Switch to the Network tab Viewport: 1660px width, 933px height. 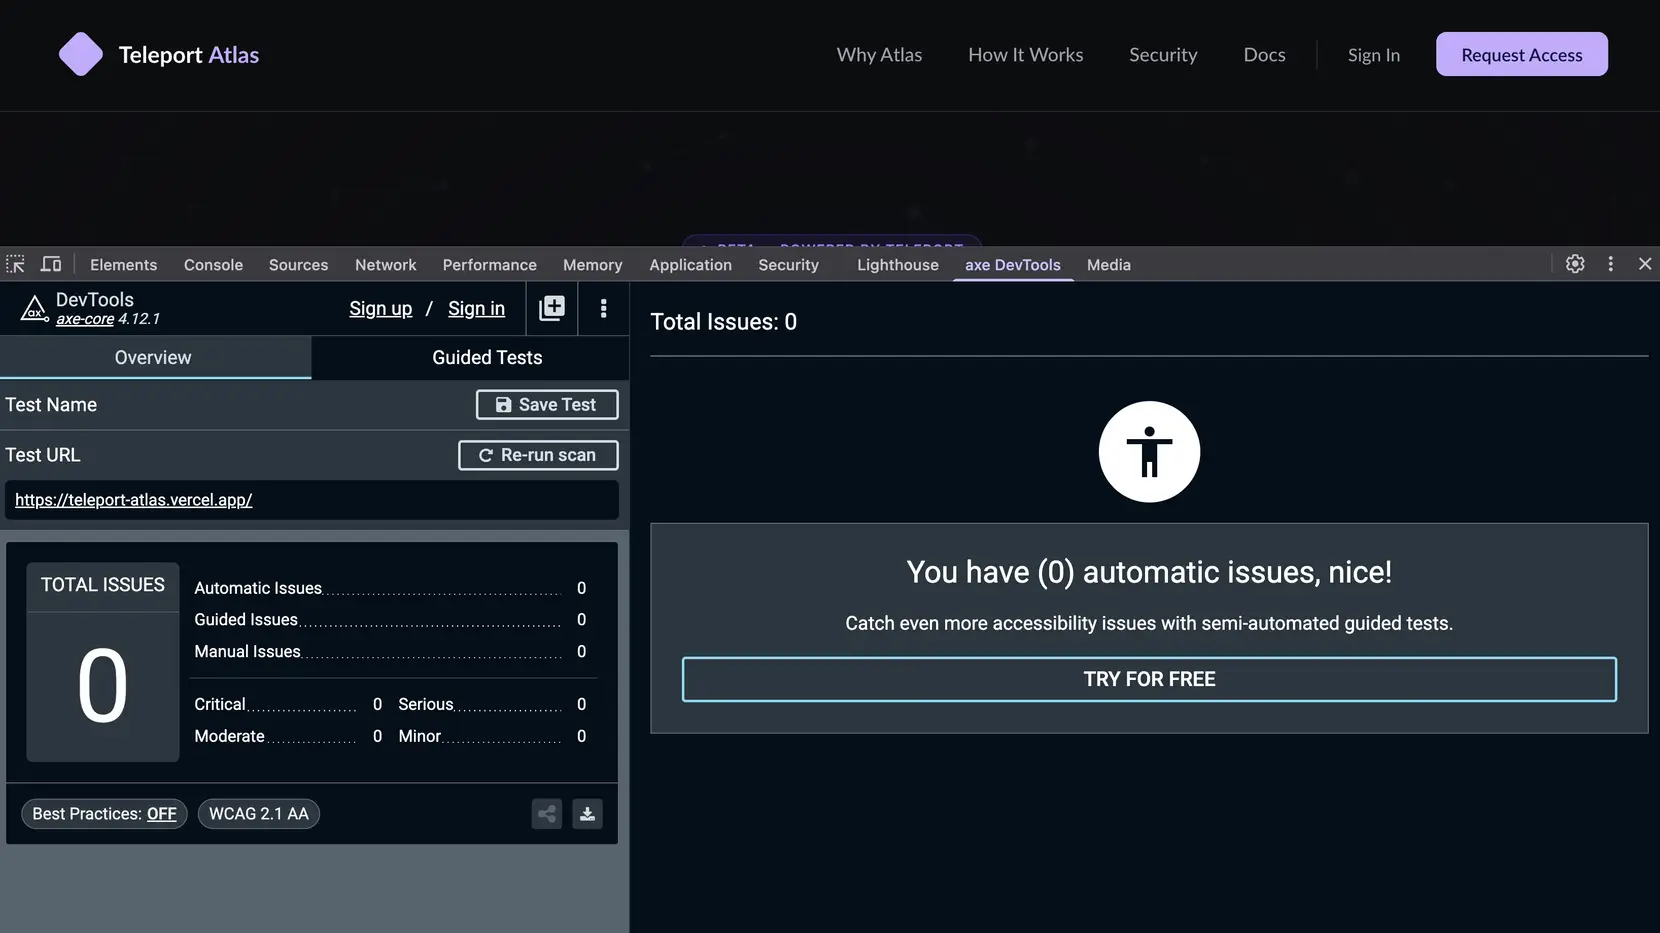point(385,265)
